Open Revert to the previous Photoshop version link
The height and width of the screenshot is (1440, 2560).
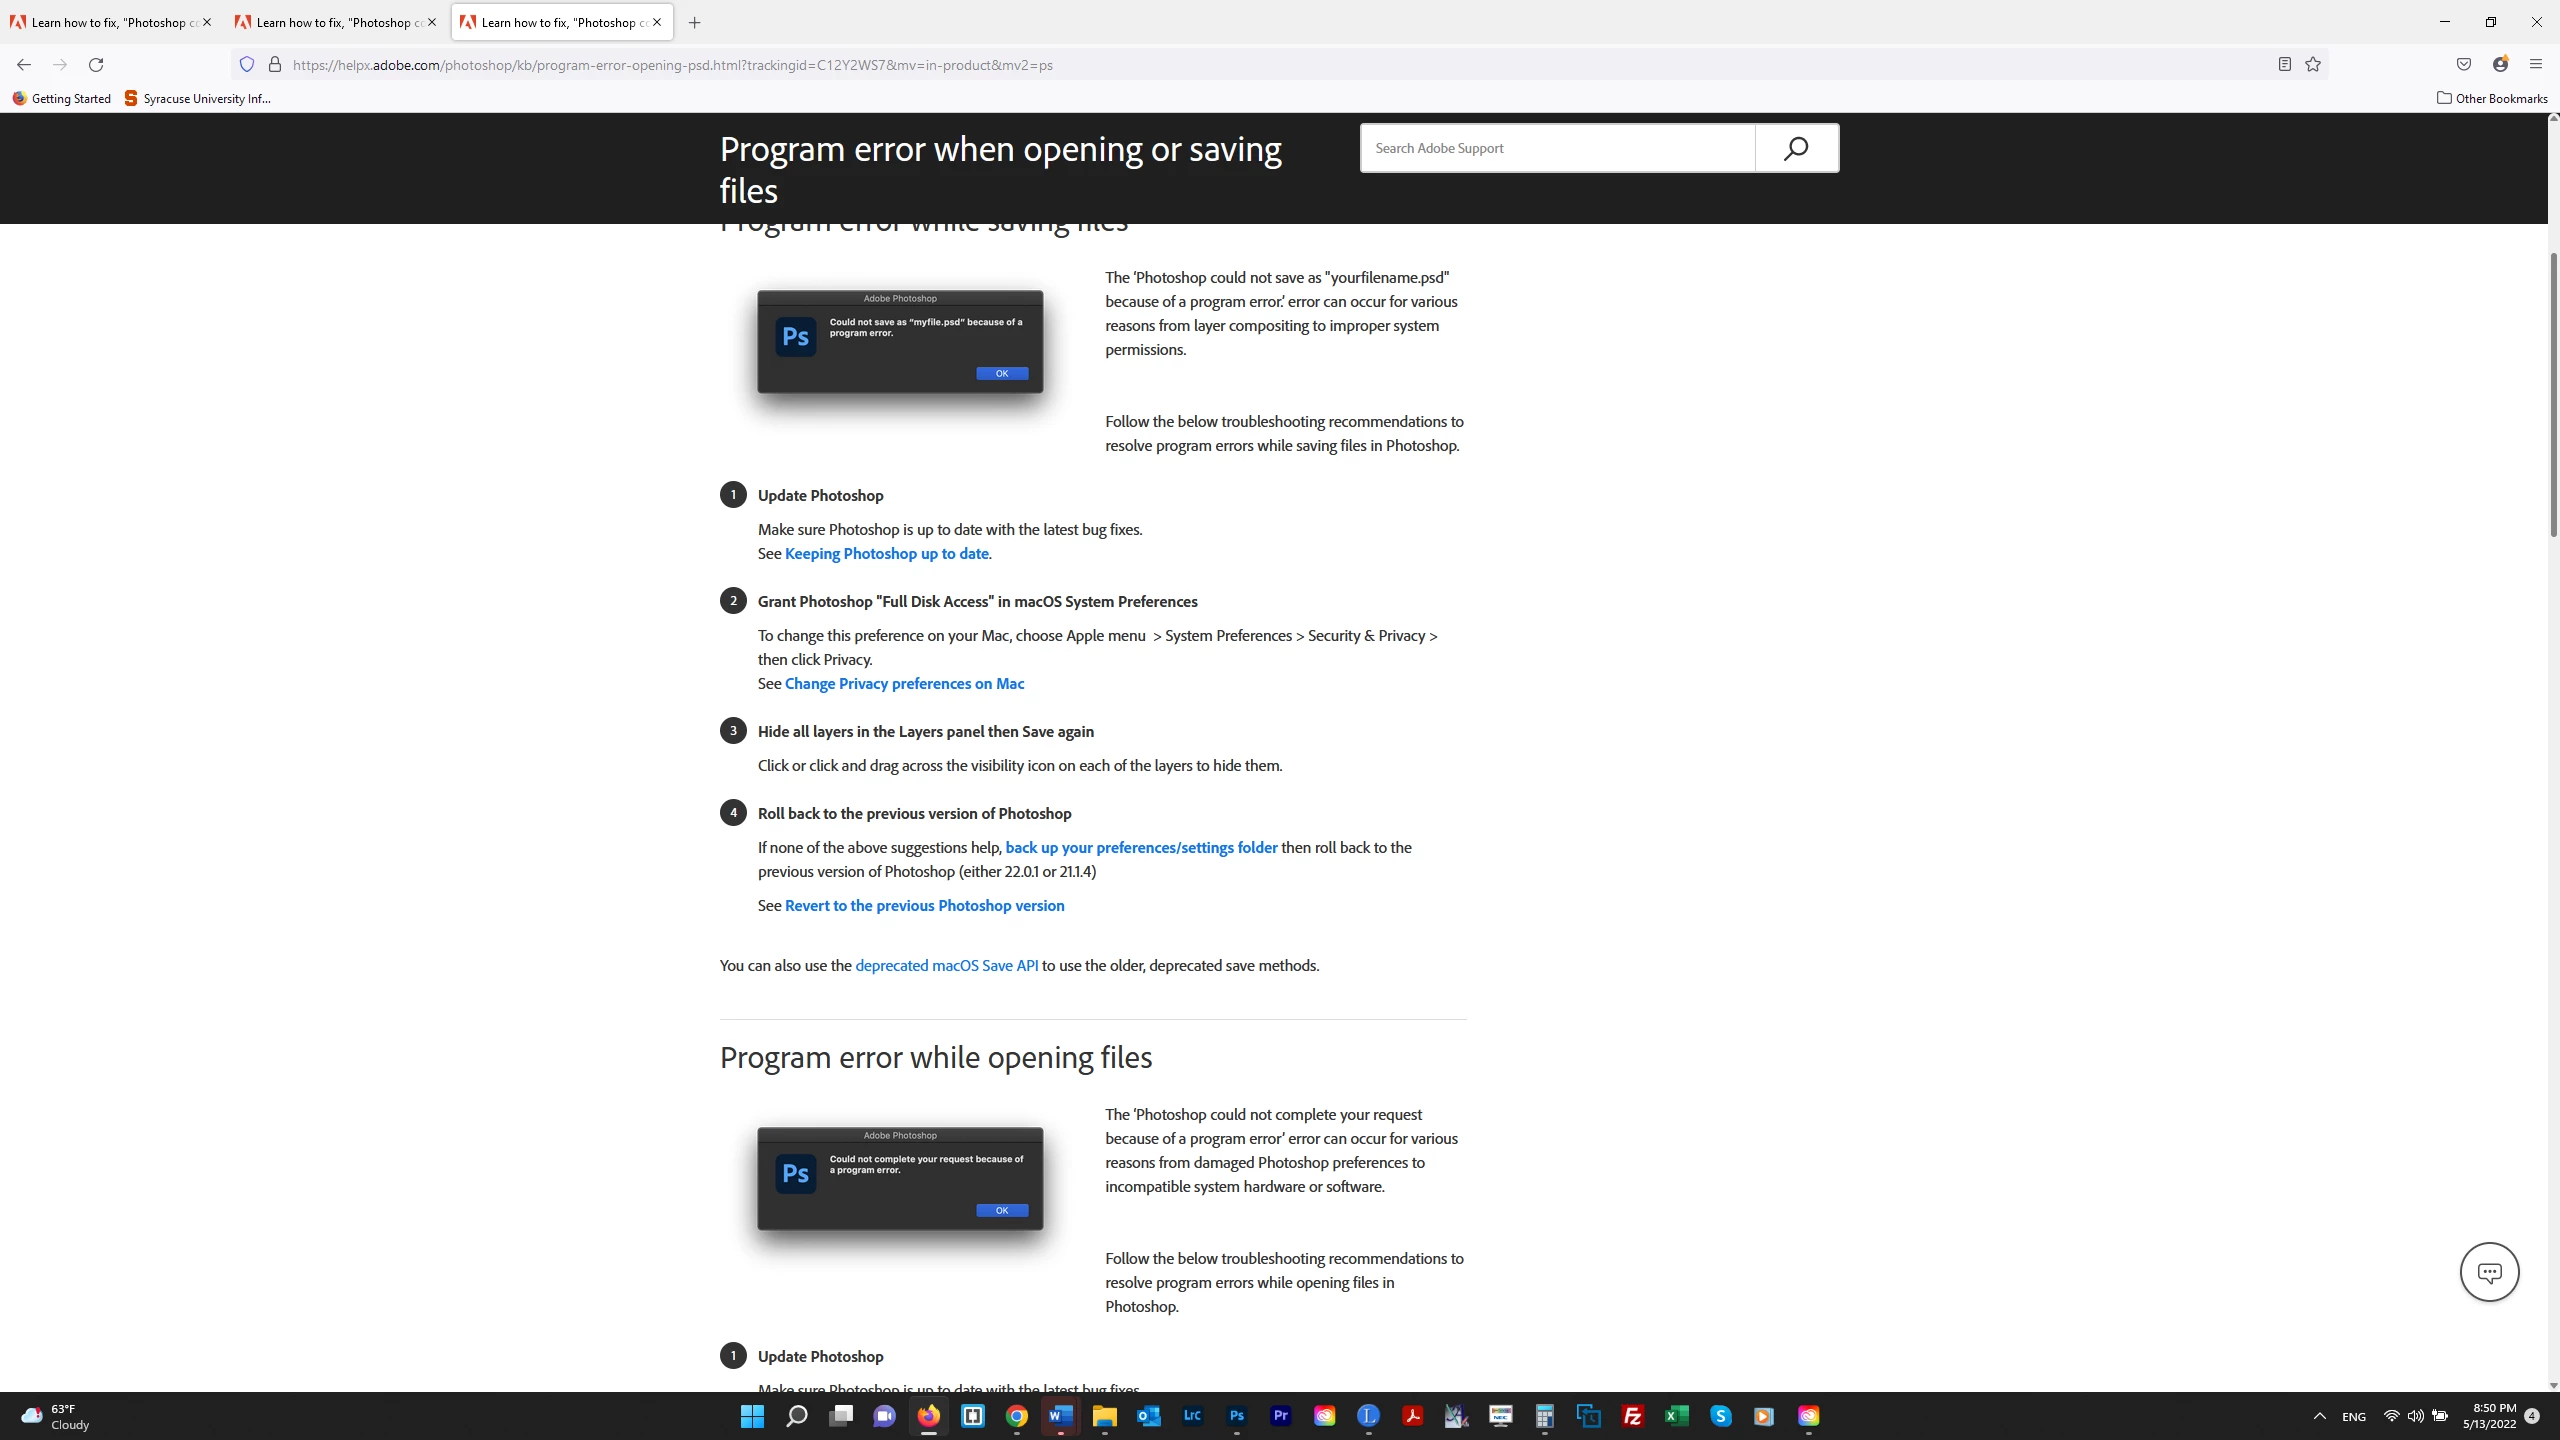pos(924,906)
